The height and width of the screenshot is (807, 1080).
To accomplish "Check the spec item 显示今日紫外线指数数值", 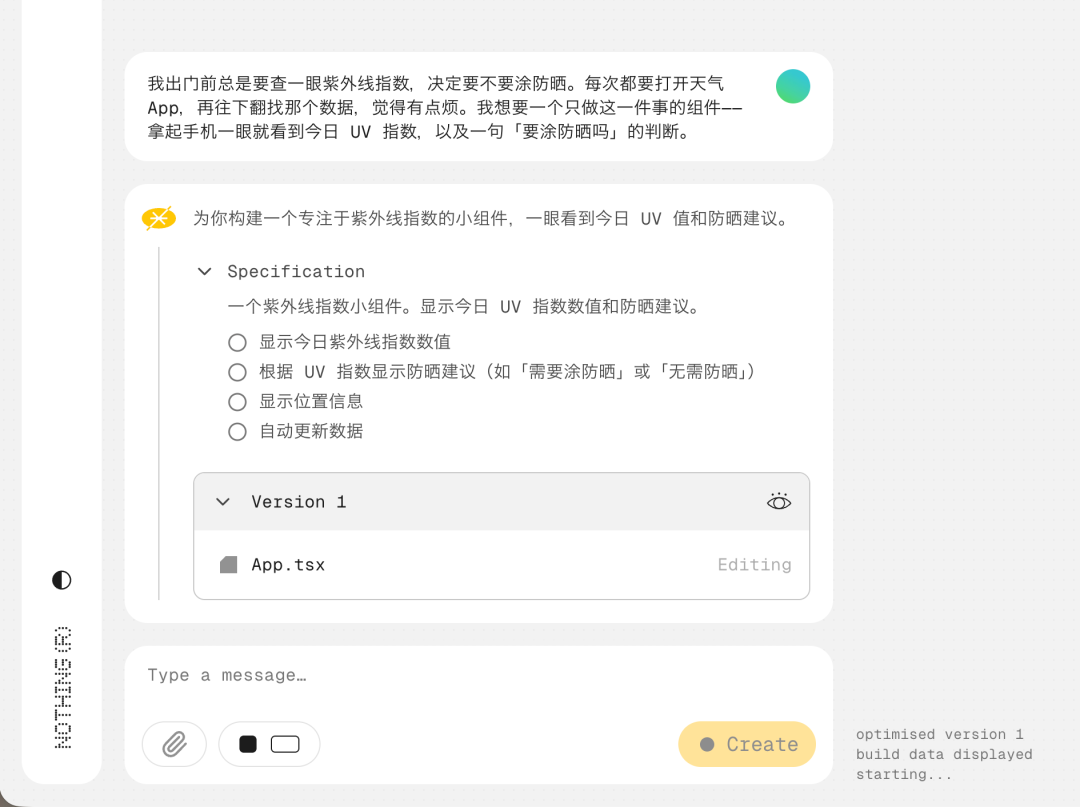I will coord(237,342).
